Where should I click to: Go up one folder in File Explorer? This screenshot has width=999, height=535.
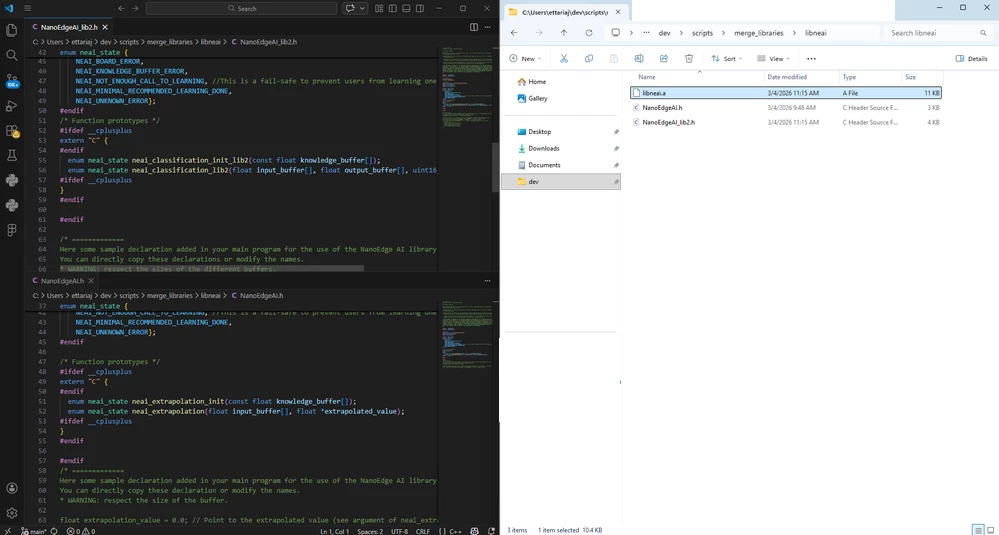point(564,32)
